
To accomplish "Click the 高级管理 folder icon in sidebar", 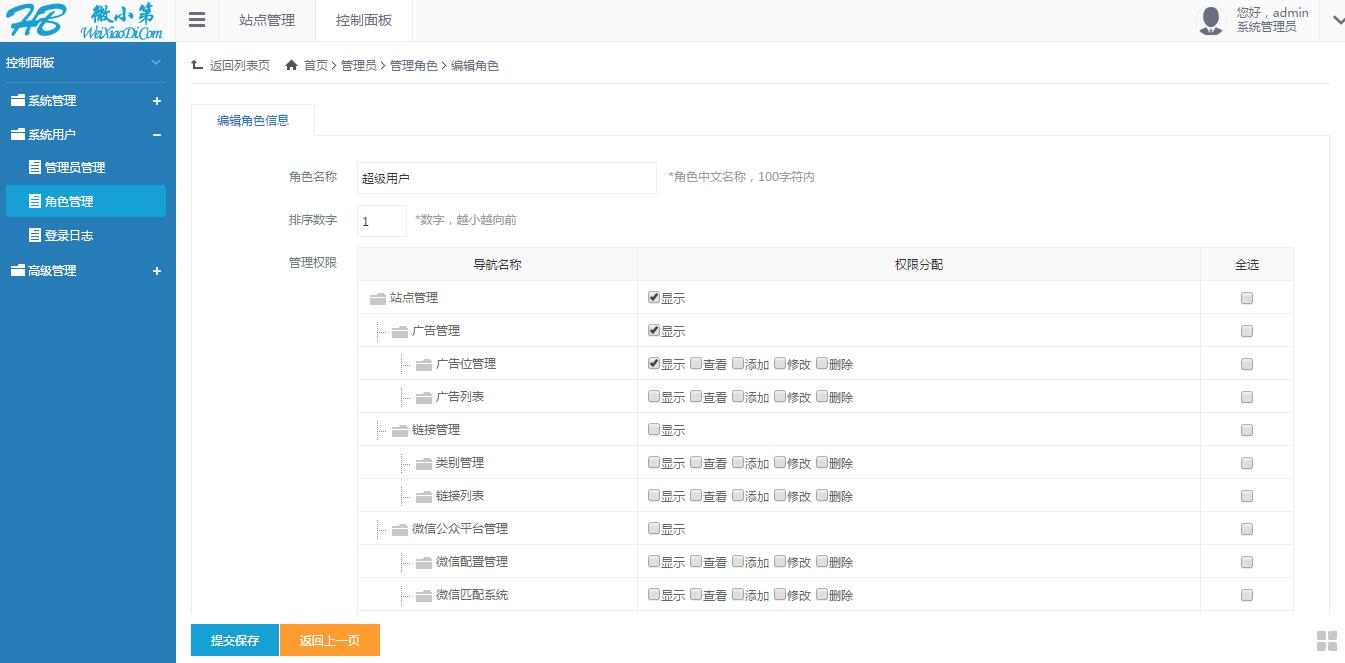I will [x=17, y=270].
